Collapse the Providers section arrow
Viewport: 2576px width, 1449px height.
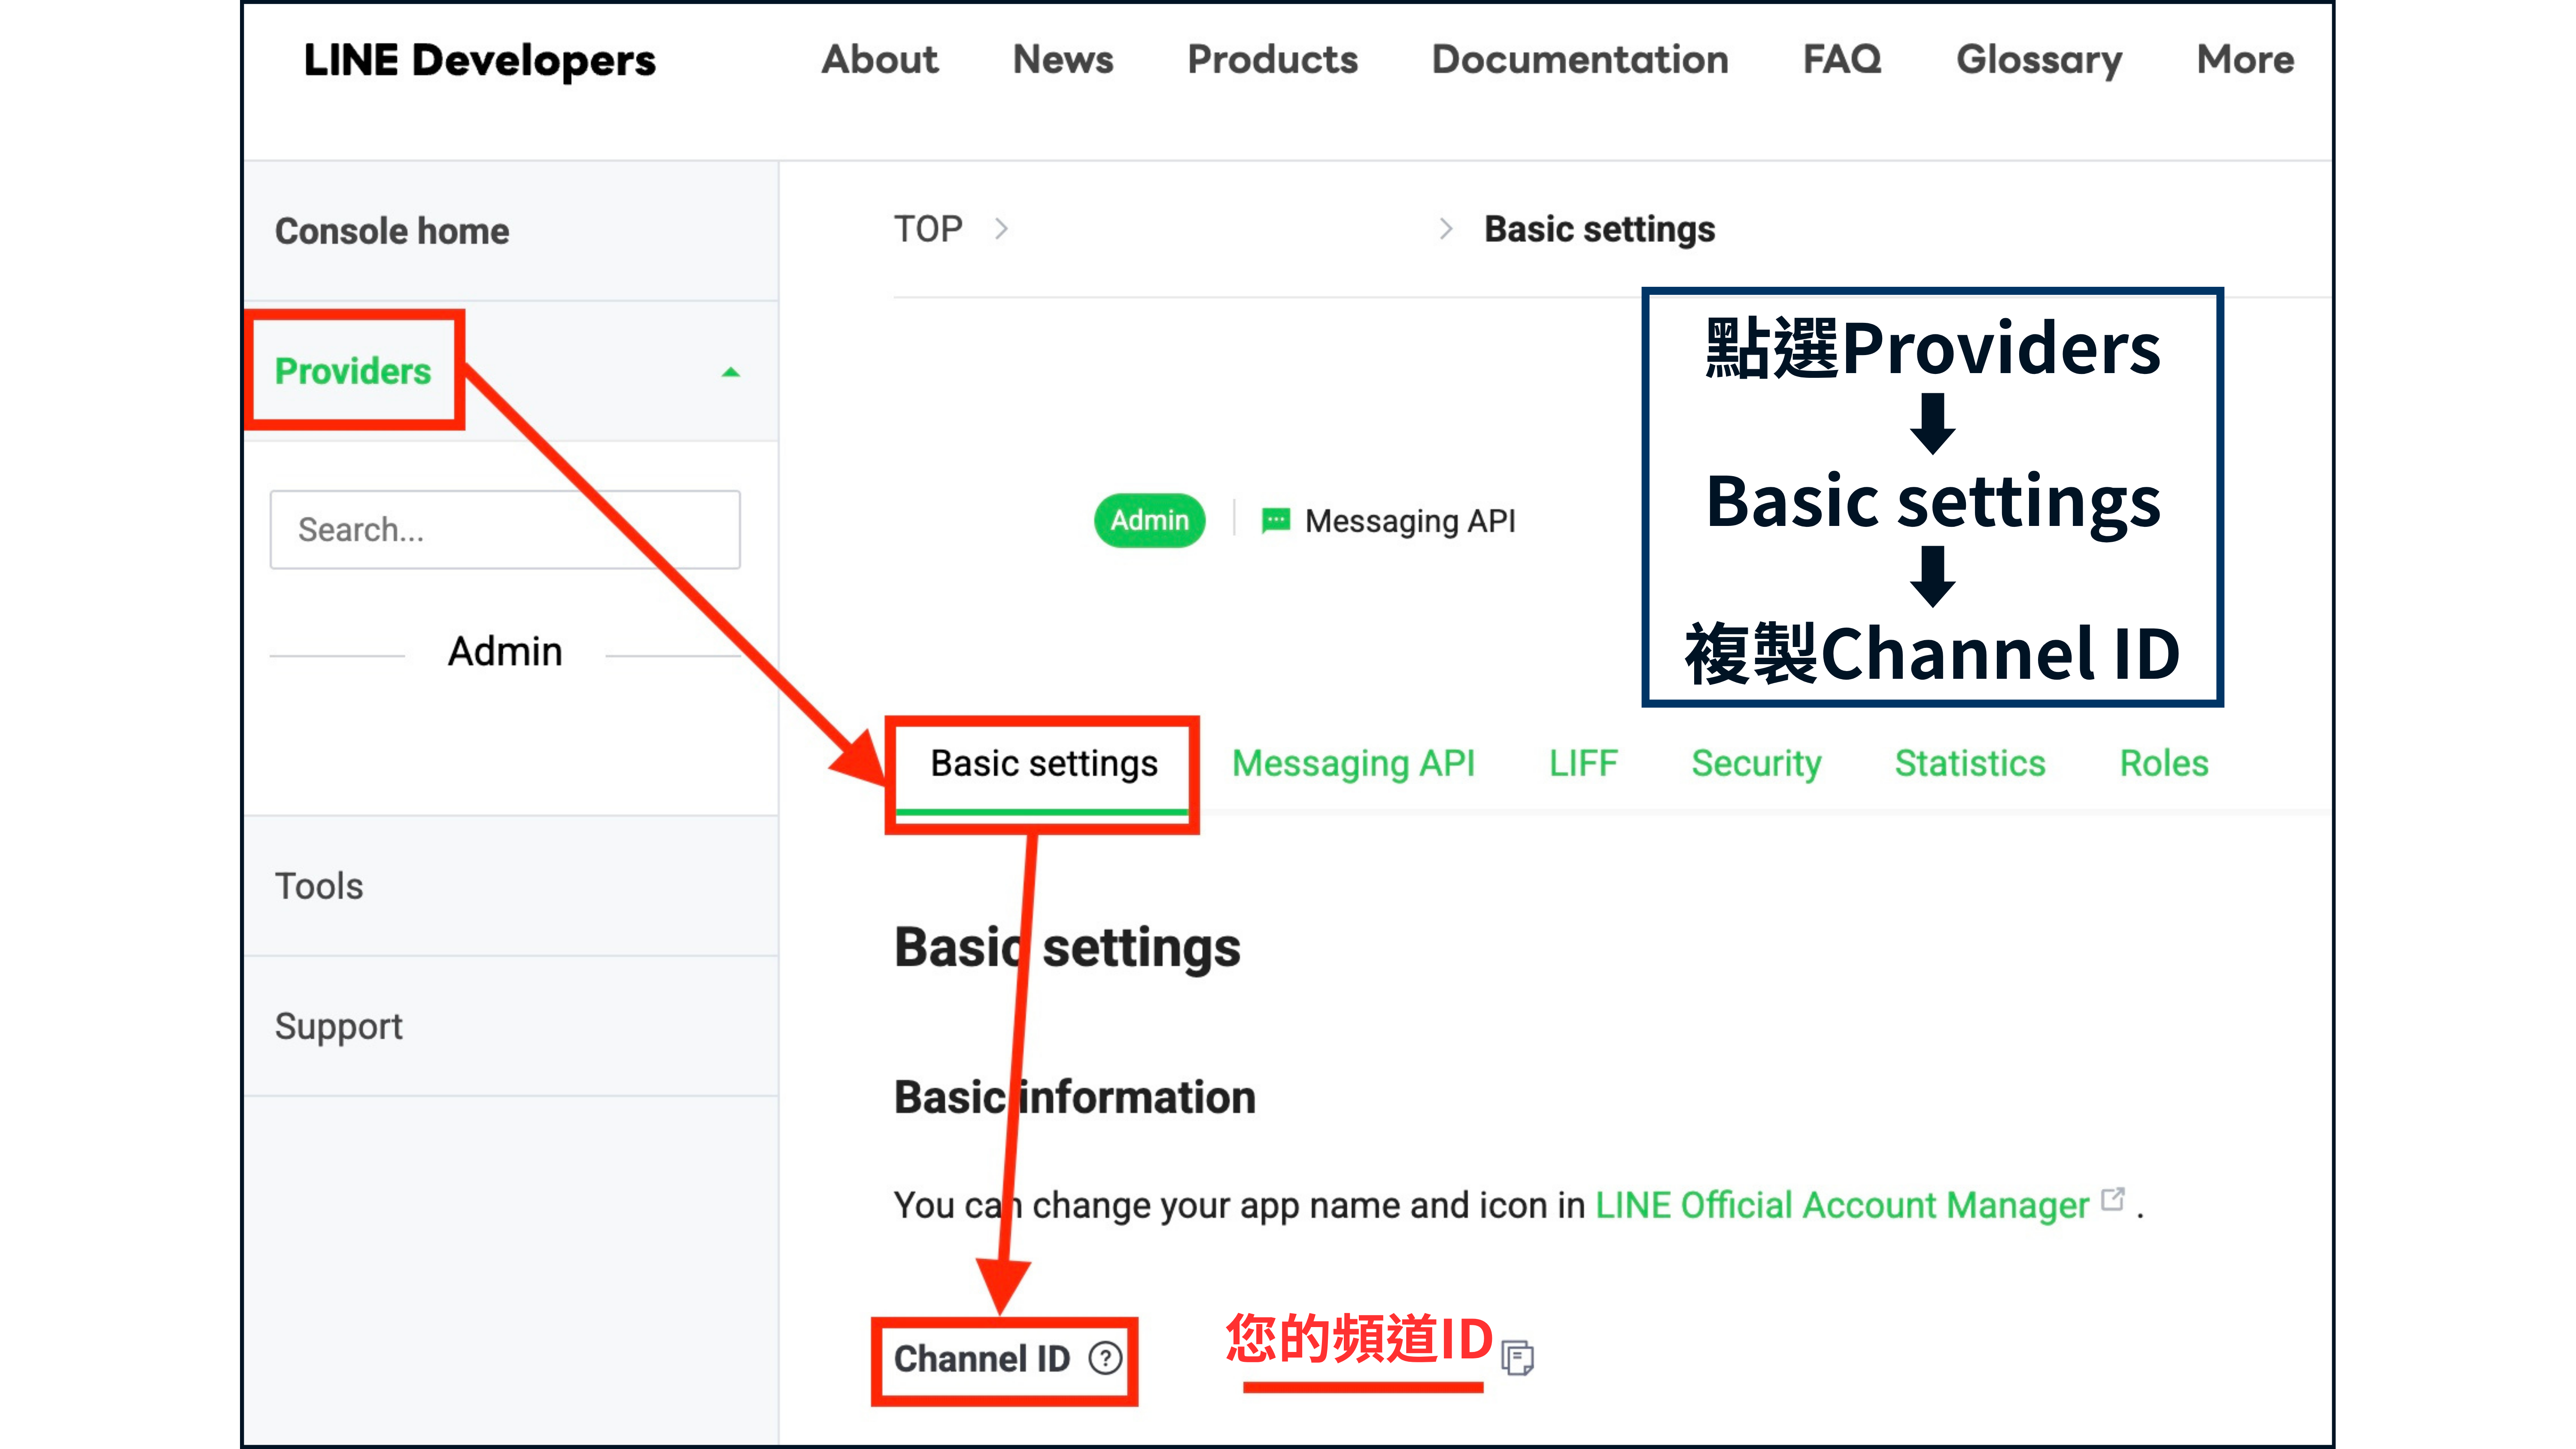(x=731, y=372)
